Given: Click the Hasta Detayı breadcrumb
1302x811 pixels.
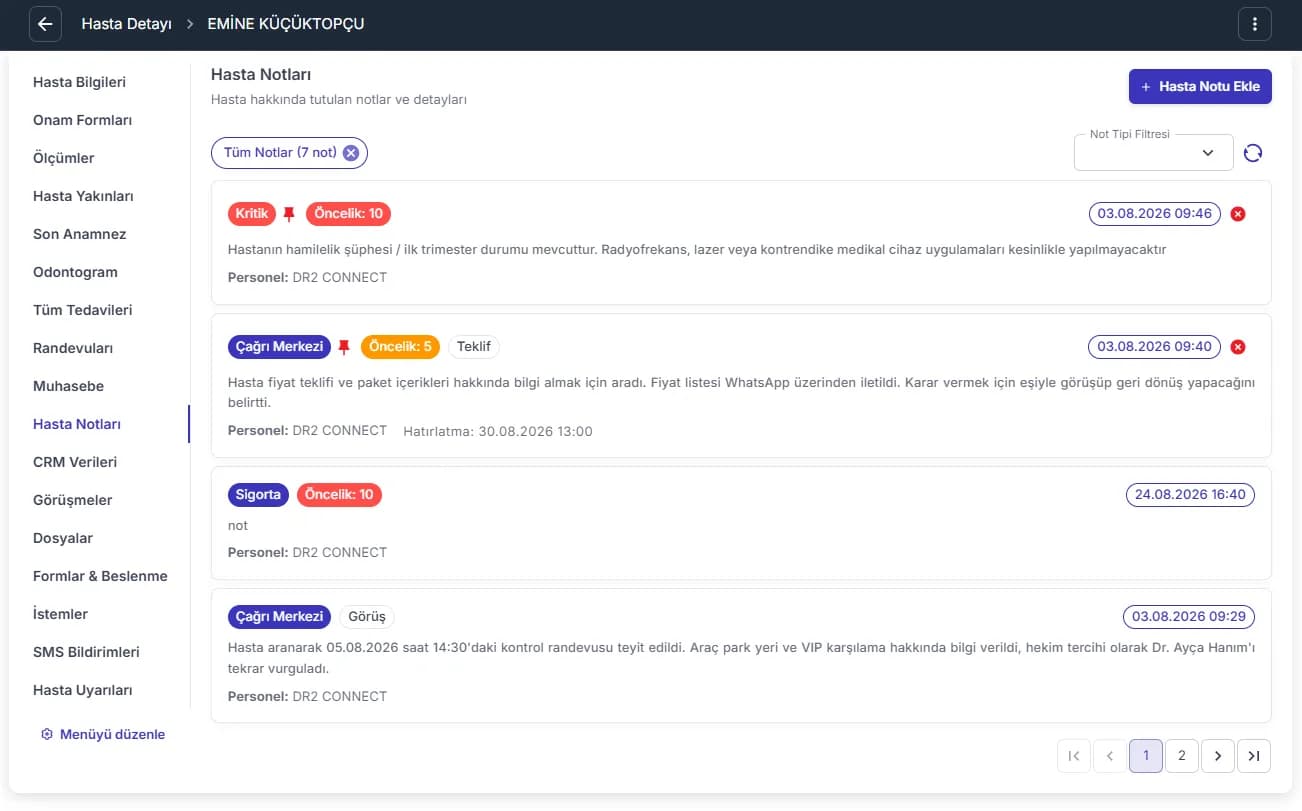Looking at the screenshot, I should [127, 24].
